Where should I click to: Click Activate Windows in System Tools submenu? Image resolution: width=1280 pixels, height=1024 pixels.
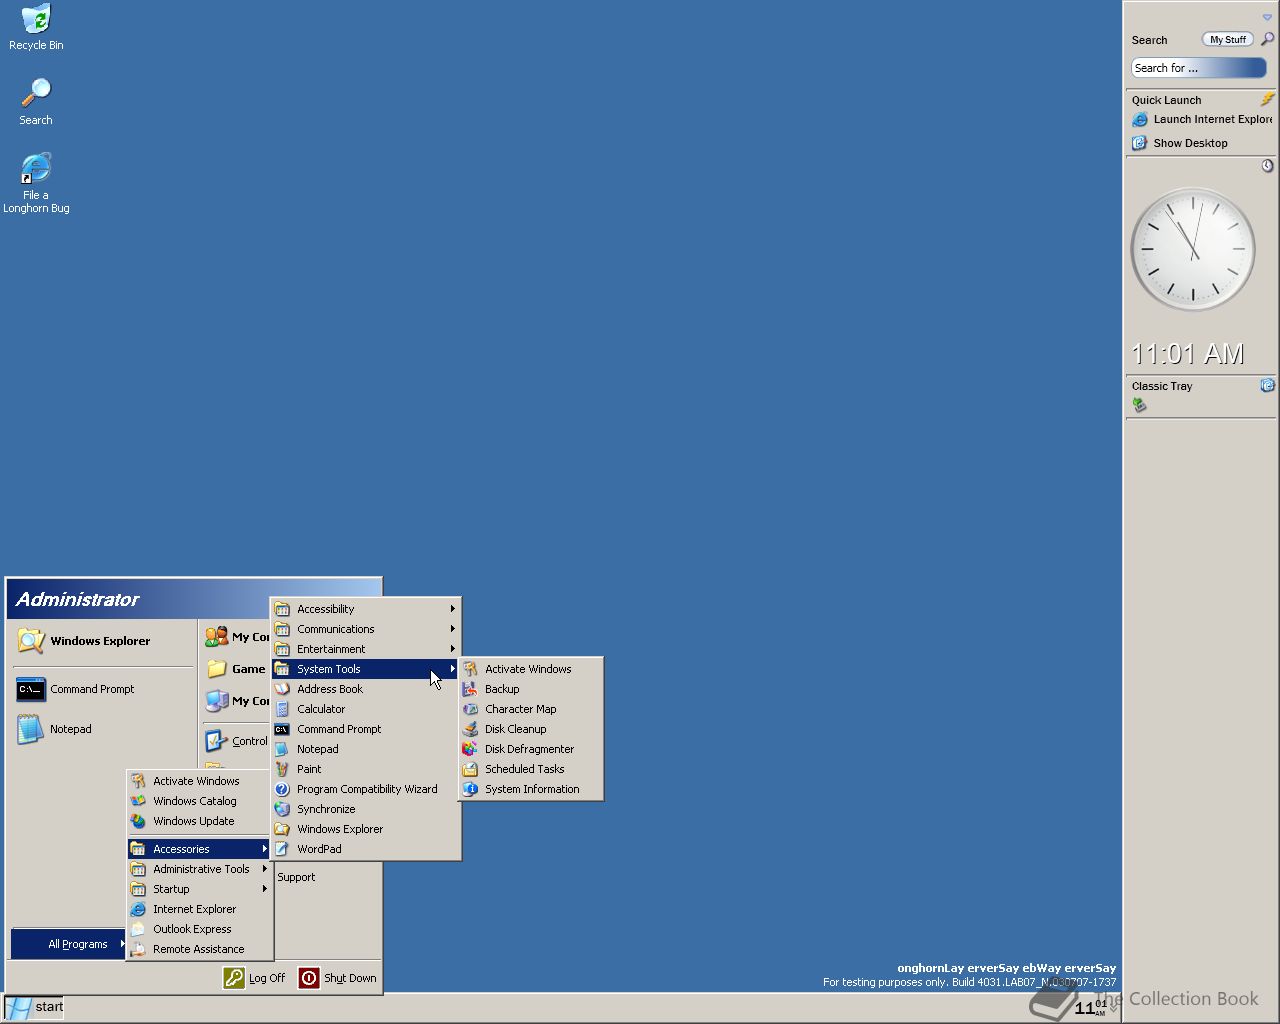pyautogui.click(x=531, y=669)
